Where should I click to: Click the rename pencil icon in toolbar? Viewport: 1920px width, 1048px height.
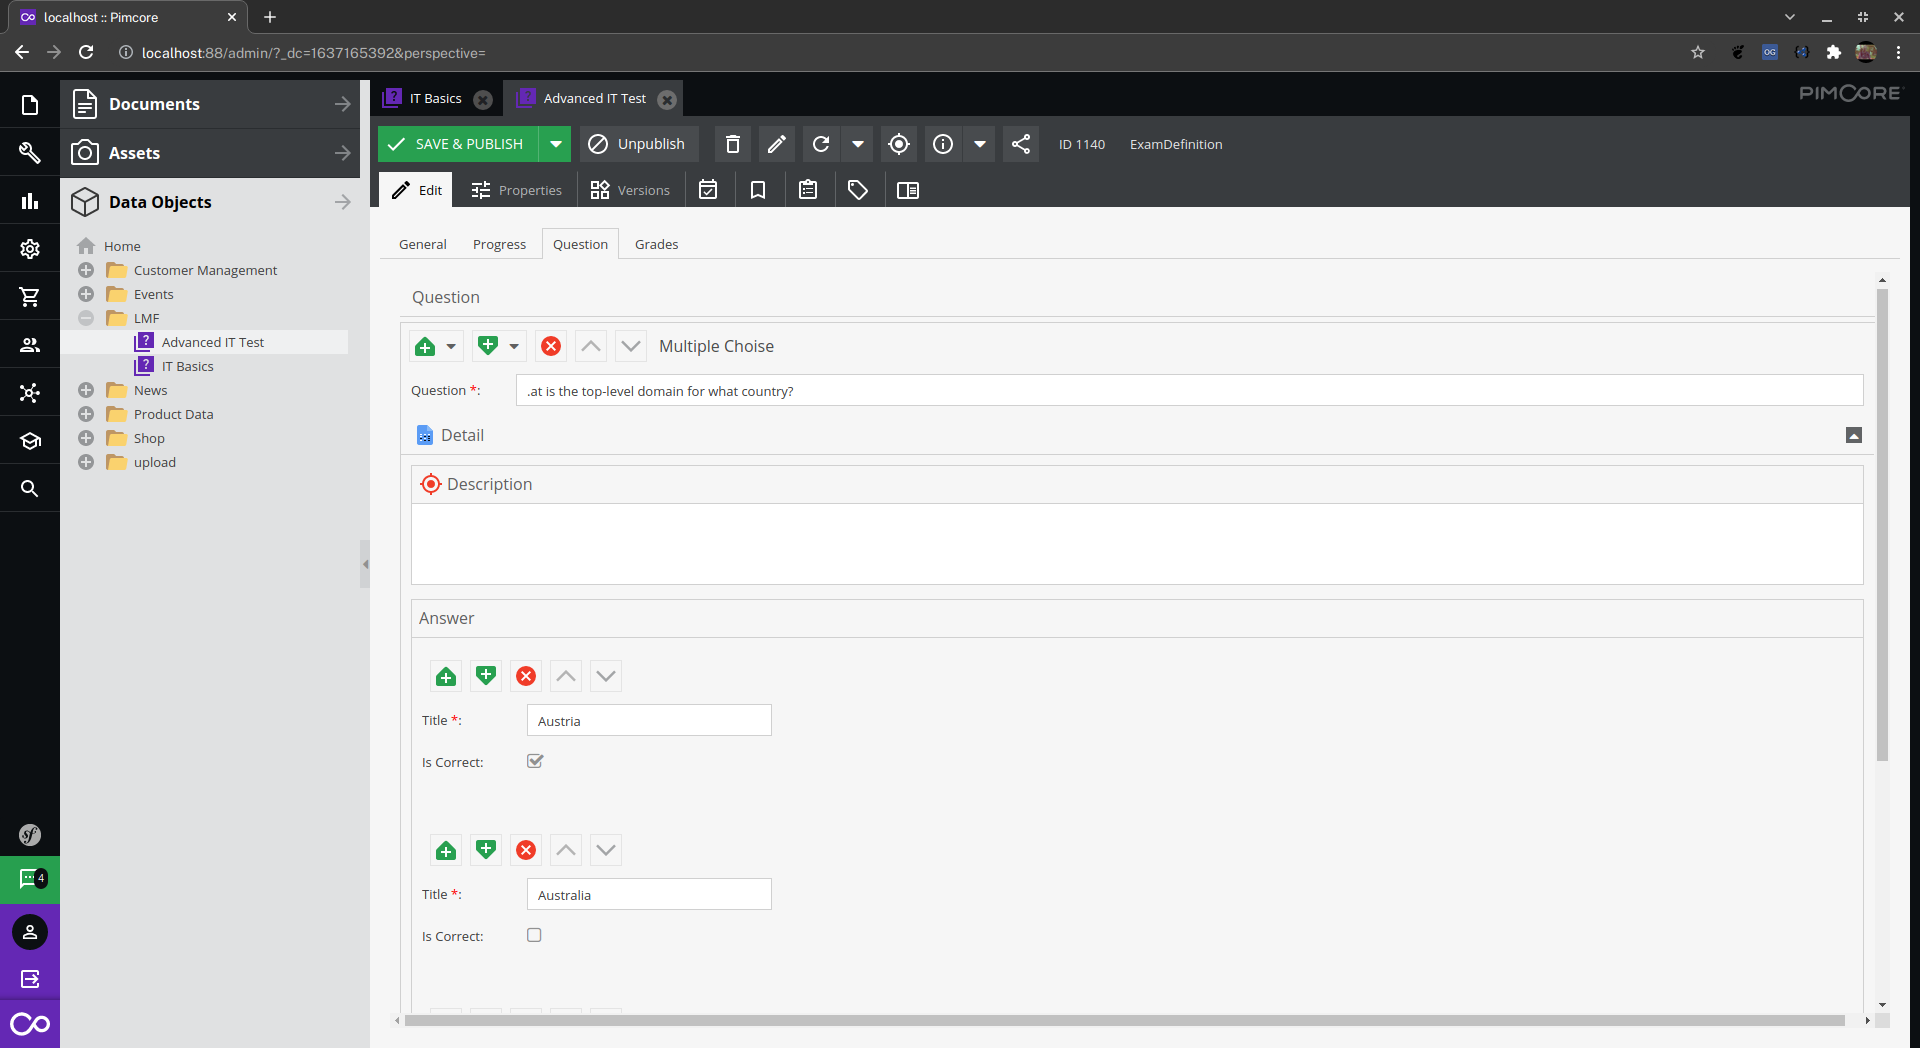pos(777,144)
